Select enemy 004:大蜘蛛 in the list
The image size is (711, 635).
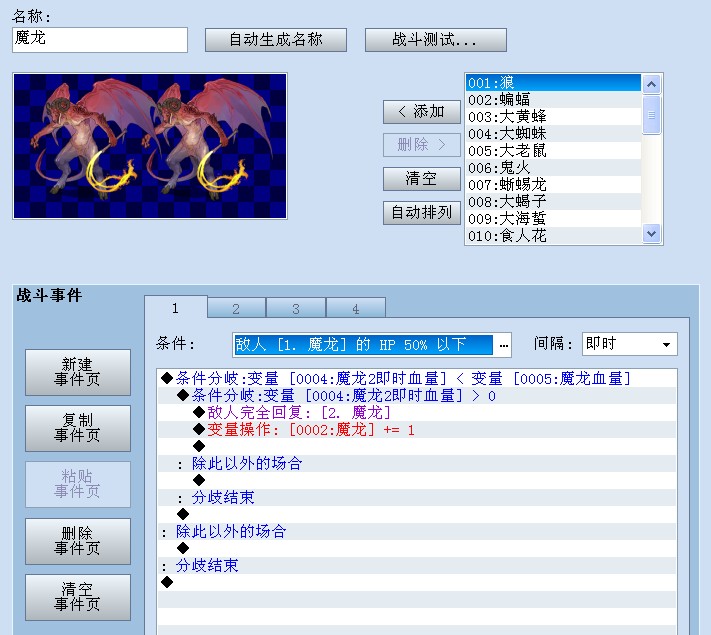pyautogui.click(x=553, y=134)
